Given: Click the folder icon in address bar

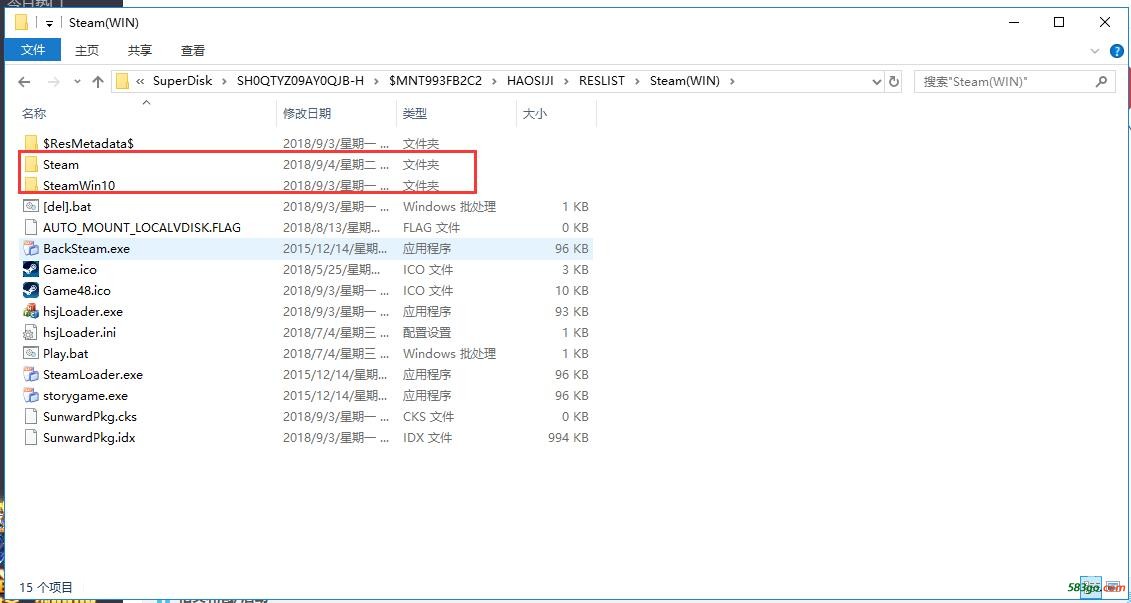Looking at the screenshot, I should [123, 81].
